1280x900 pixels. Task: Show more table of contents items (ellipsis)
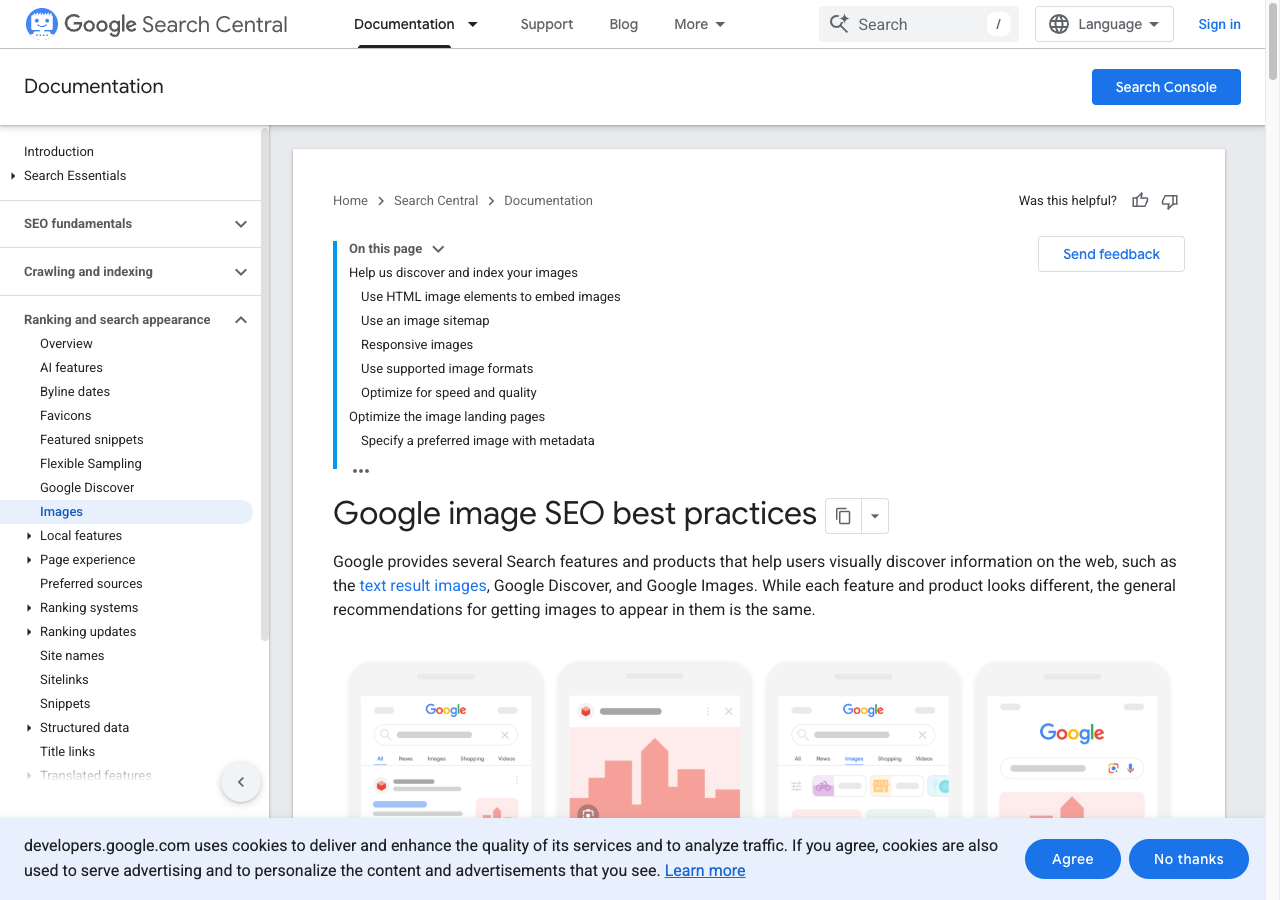[x=361, y=471]
